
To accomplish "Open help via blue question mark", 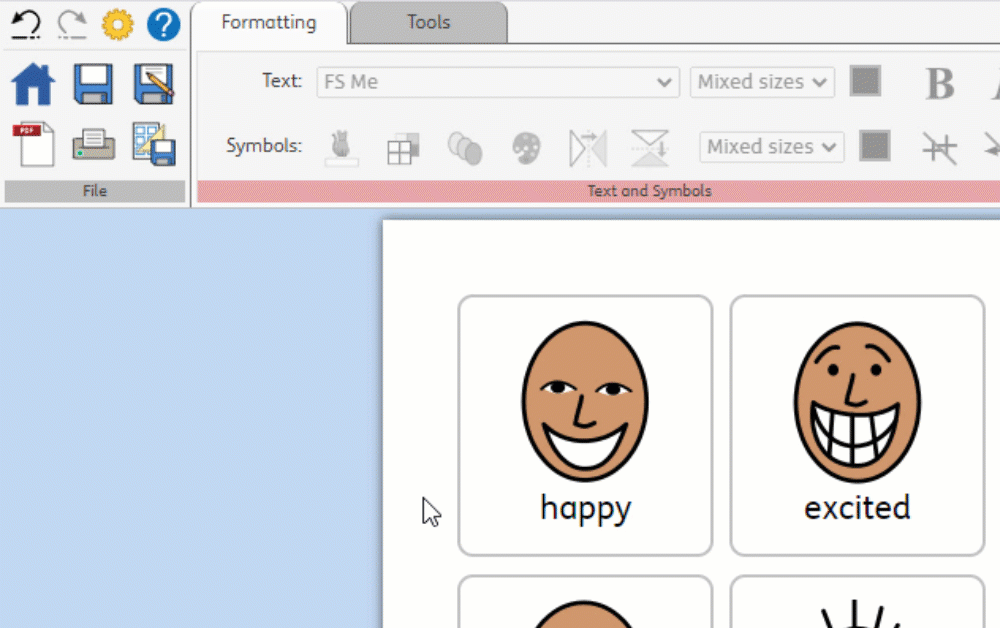I will pyautogui.click(x=163, y=24).
